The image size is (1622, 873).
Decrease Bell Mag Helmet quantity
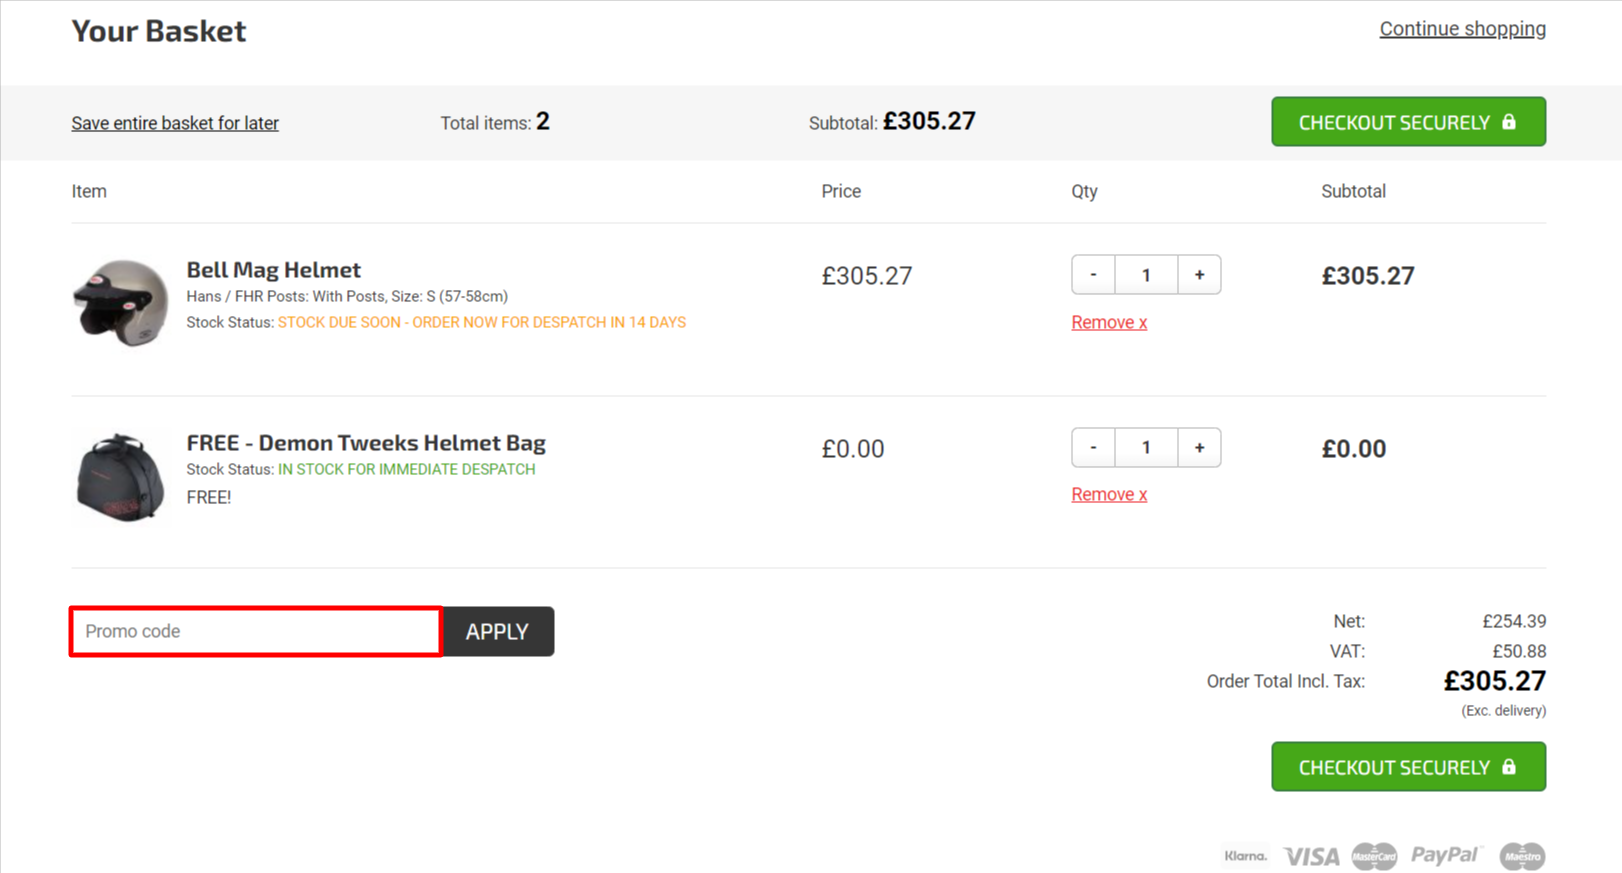tap(1093, 275)
